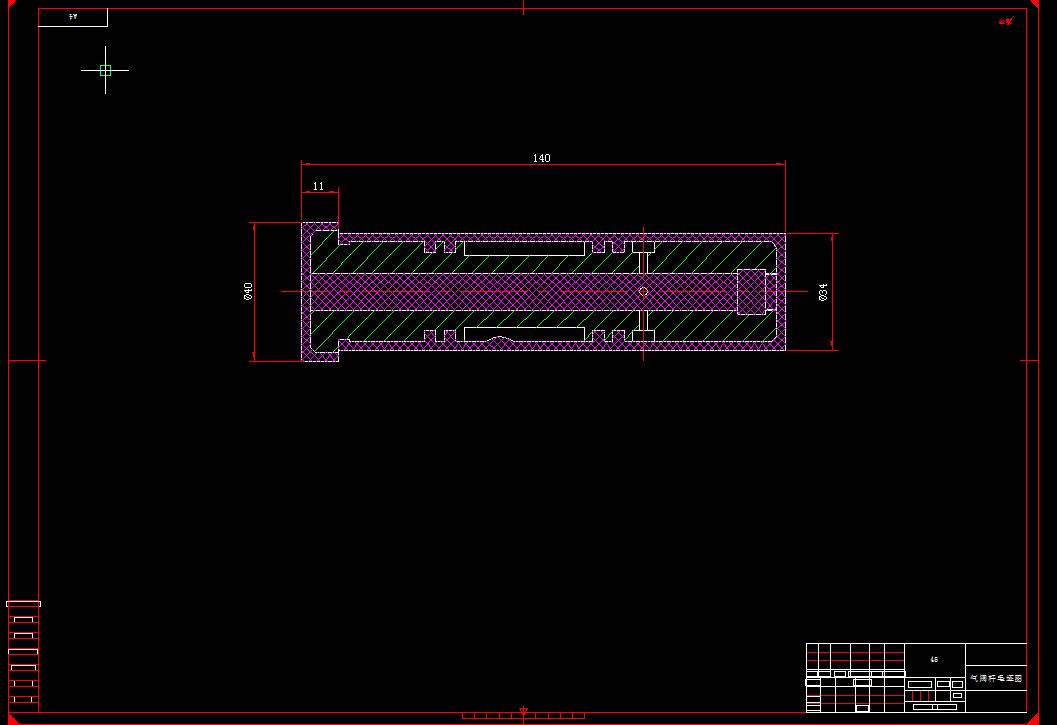
Task: Select the graduated scale ruler at the bottom center
Action: click(x=490, y=716)
